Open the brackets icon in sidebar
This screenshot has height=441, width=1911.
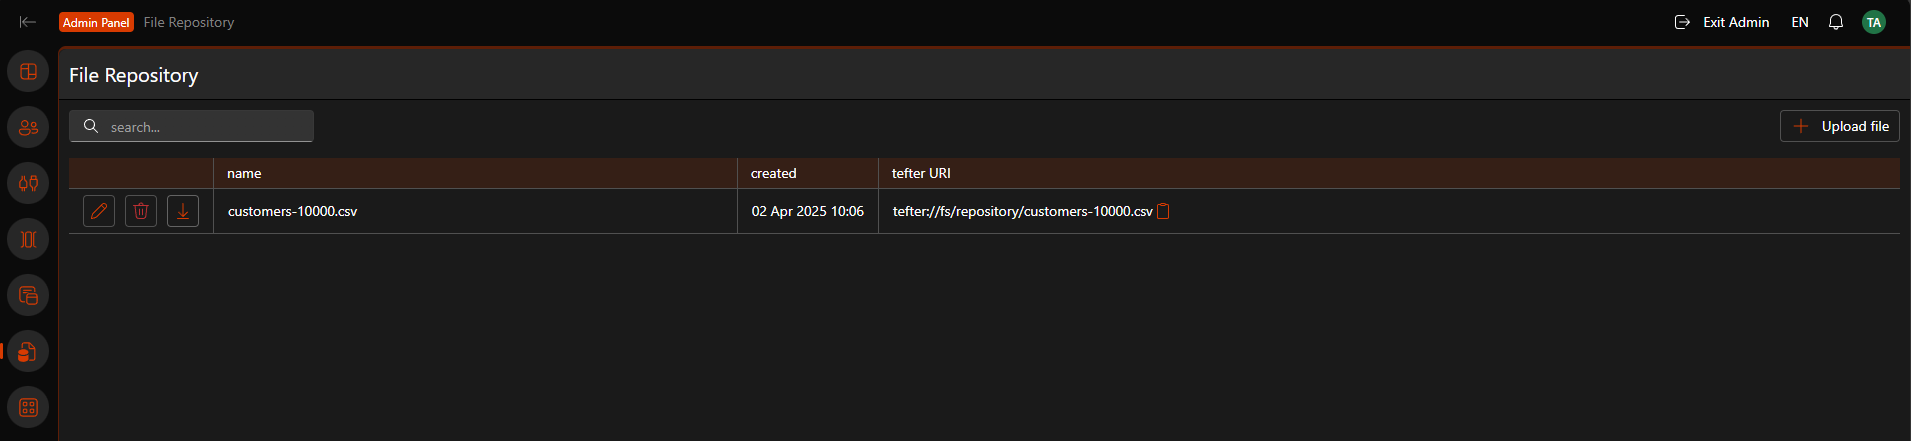pyautogui.click(x=28, y=239)
